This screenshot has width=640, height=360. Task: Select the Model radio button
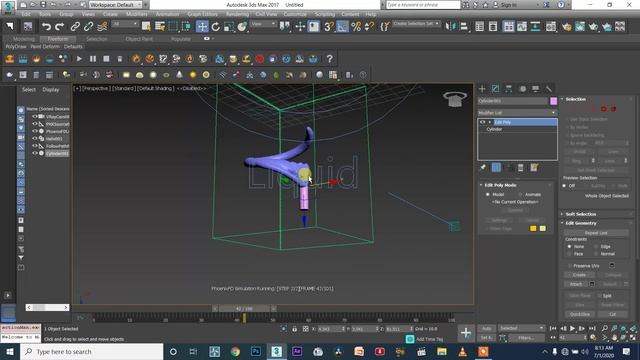tap(488, 195)
